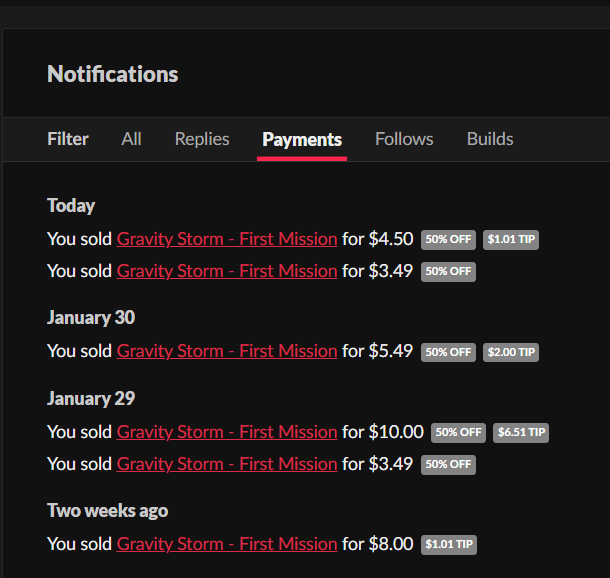Click the $1.01 TIP badge under Today
Viewport: 610px width, 578px height.
click(511, 240)
